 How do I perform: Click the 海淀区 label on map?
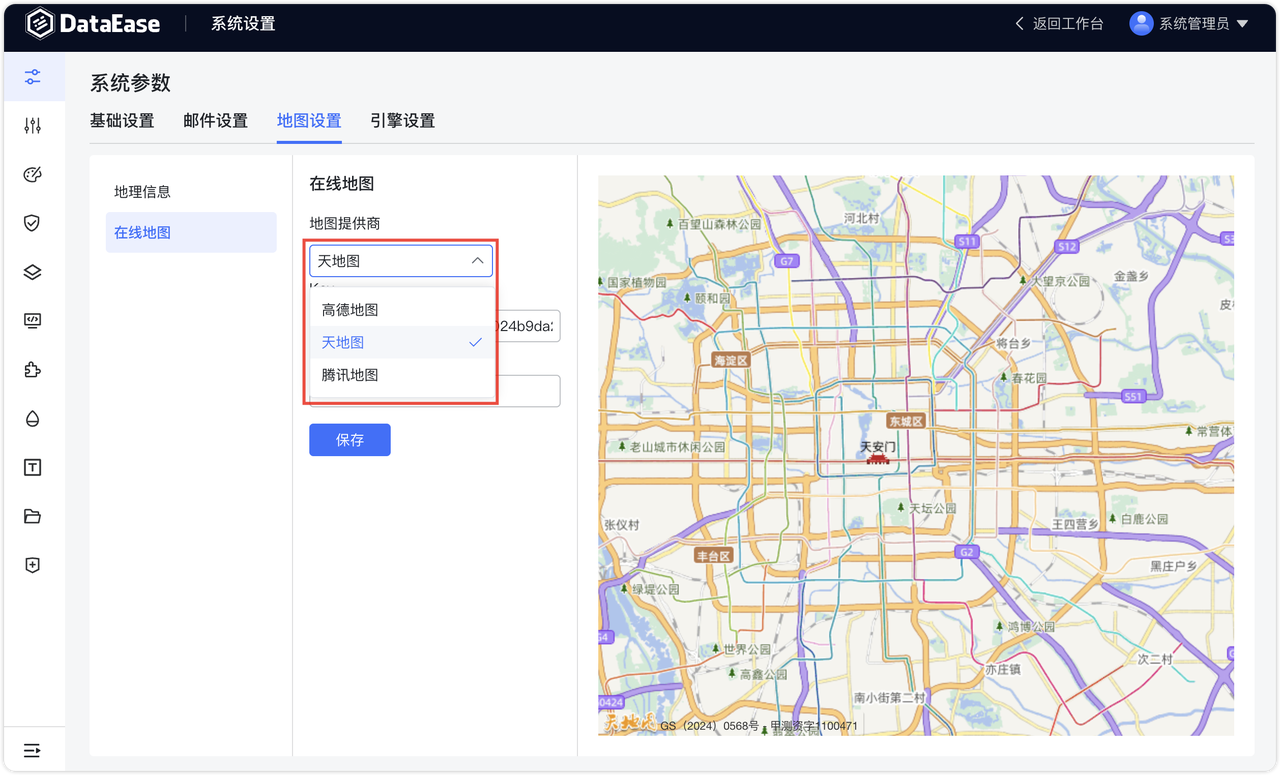733,360
